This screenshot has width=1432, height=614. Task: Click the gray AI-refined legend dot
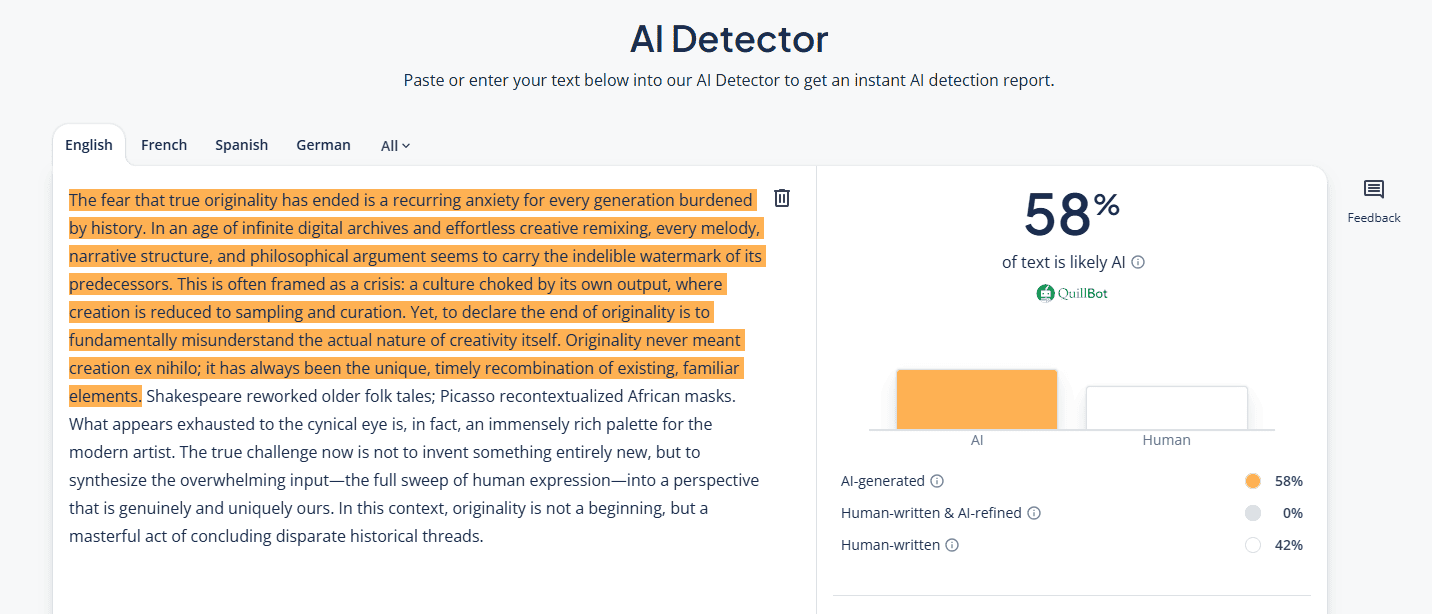[x=1253, y=513]
